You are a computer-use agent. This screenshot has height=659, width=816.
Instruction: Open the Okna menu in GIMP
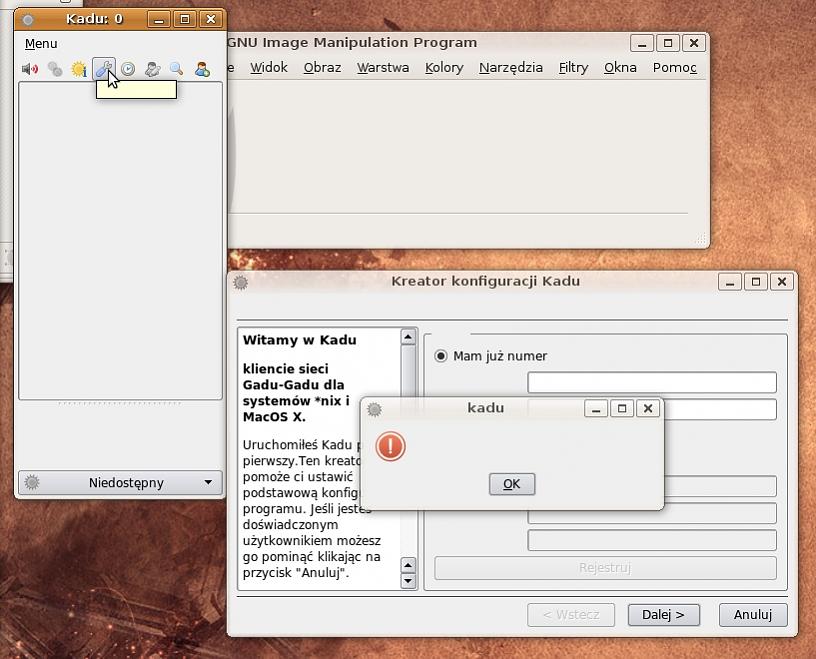pyautogui.click(x=620, y=68)
